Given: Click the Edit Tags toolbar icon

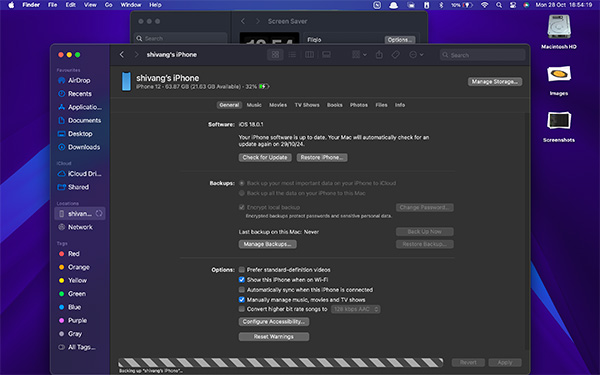Looking at the screenshot, I should (x=396, y=55).
